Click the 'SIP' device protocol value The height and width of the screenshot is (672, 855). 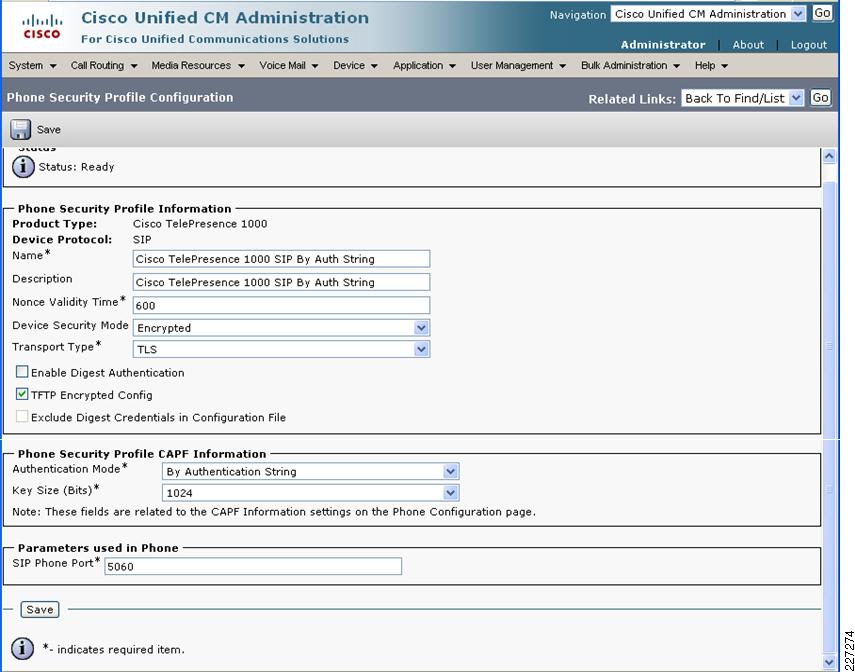[142, 239]
